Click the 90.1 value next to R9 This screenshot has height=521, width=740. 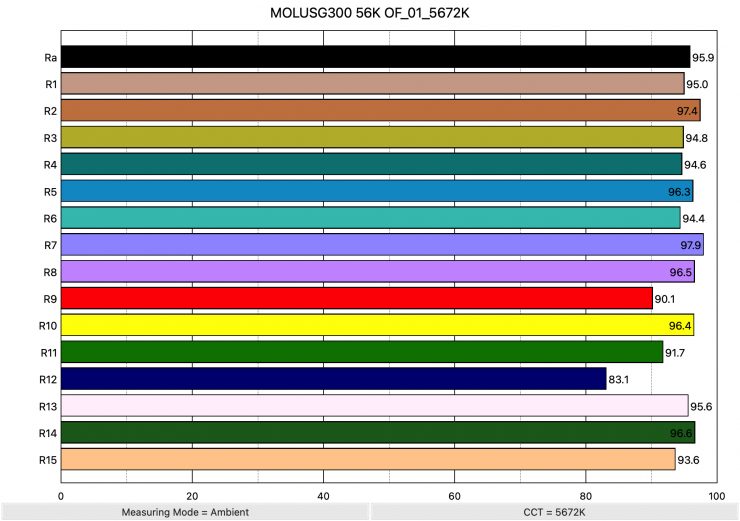(665, 299)
